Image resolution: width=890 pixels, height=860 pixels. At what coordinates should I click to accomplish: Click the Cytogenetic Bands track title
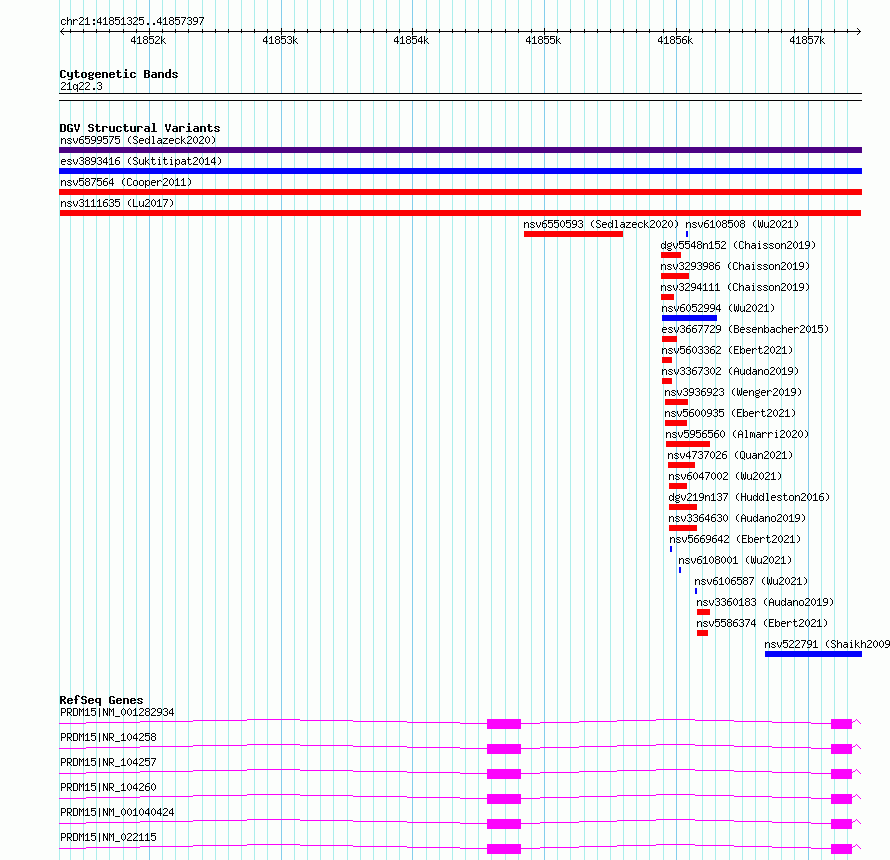point(119,74)
